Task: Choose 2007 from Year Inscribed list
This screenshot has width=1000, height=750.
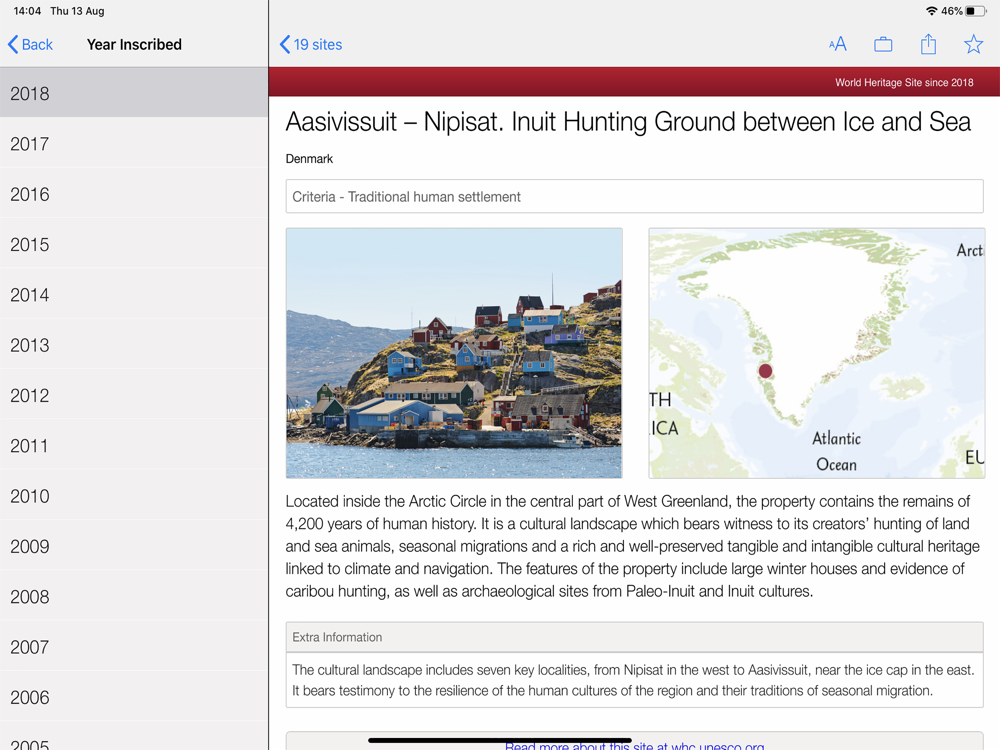Action: pyautogui.click(x=134, y=647)
